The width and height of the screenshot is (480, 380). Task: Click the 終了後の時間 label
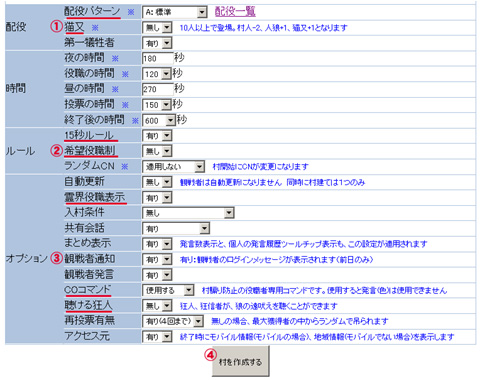pos(94,120)
